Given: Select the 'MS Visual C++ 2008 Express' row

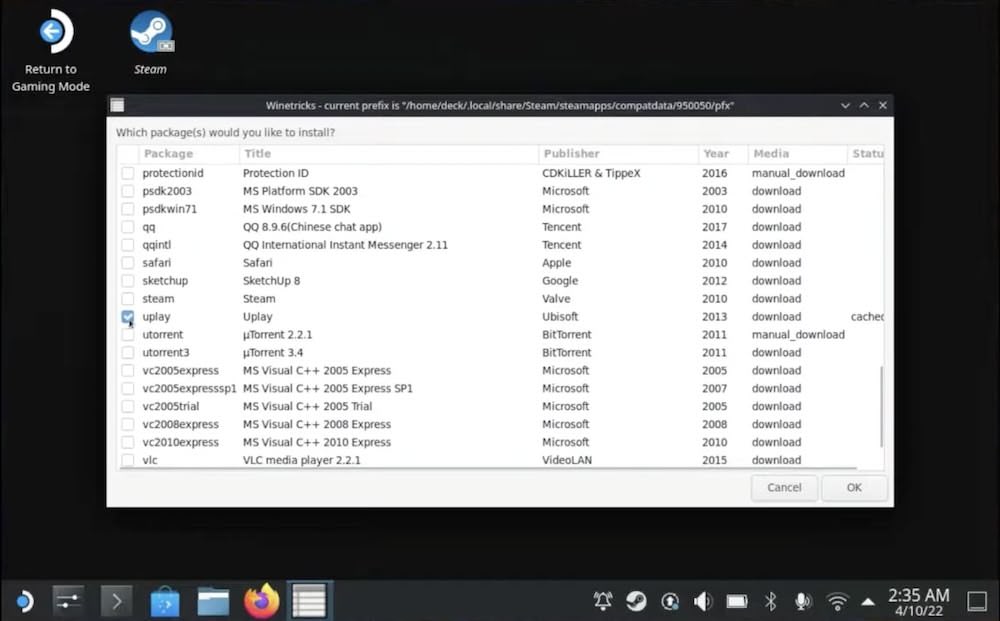Looking at the screenshot, I should (501, 424).
